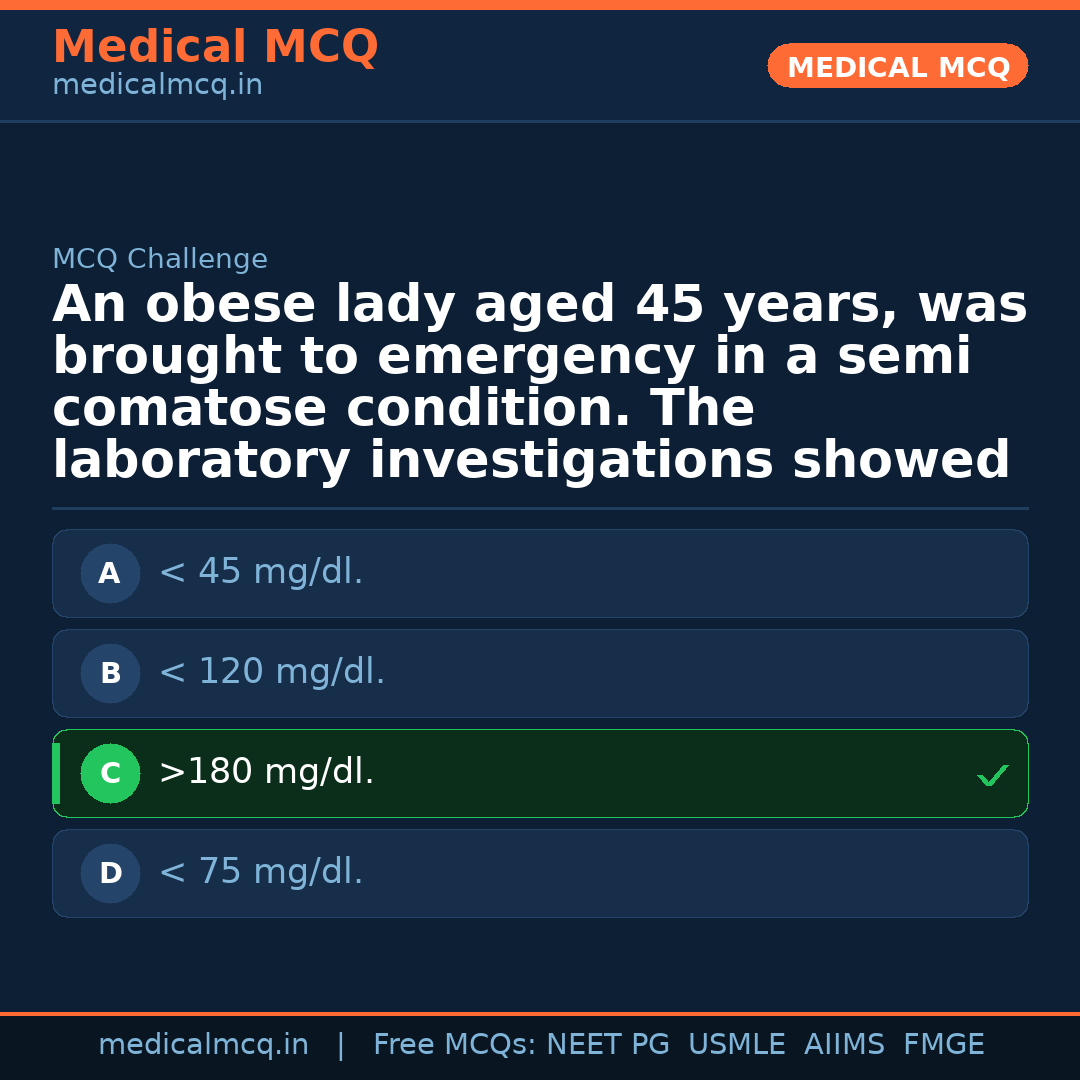This screenshot has height=1080, width=1080.
Task: Choose answer '< 75 mg/dl.'
Action: pyautogui.click(x=261, y=873)
